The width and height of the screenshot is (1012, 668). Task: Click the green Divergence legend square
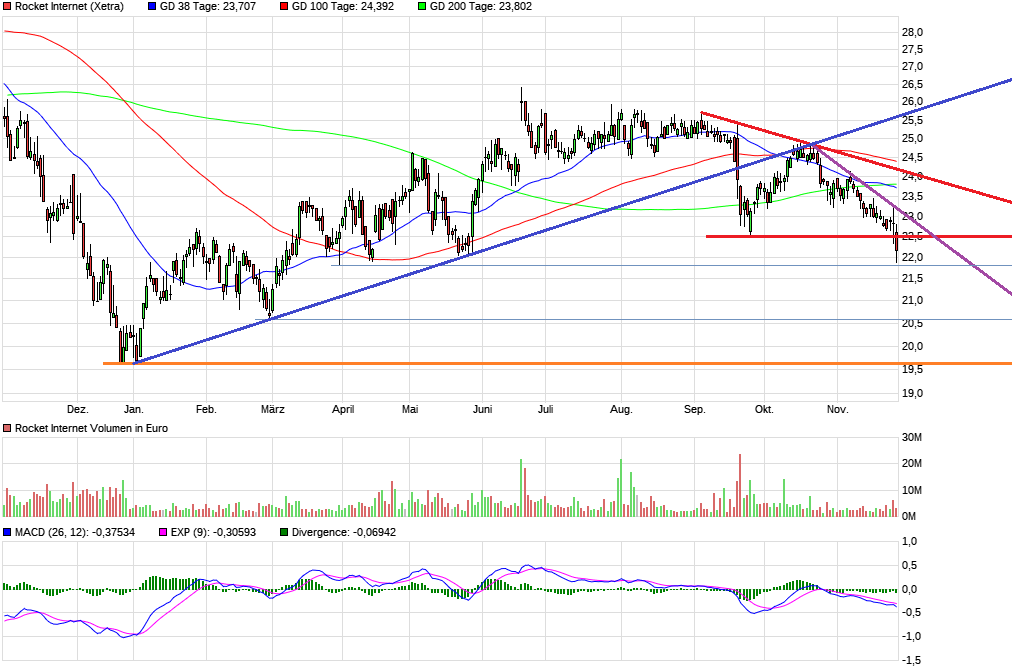point(283,533)
